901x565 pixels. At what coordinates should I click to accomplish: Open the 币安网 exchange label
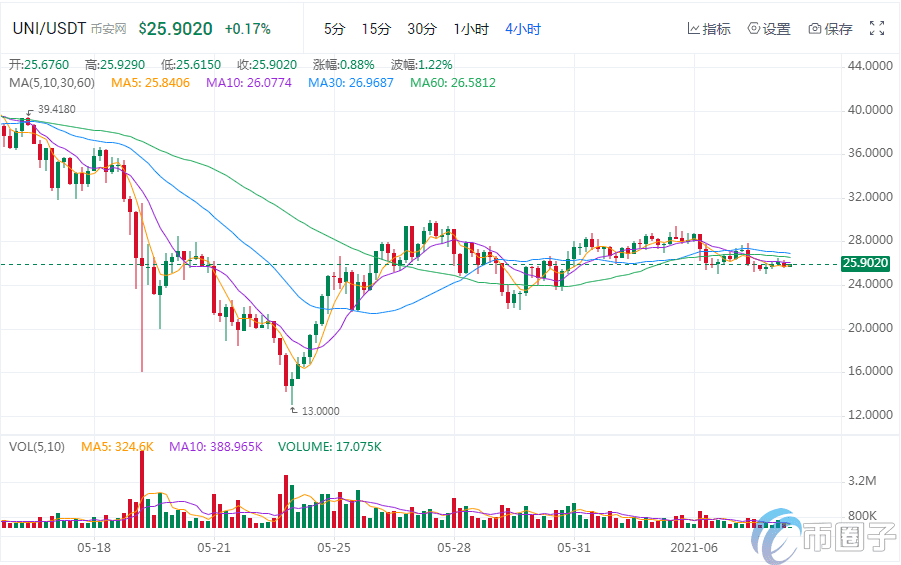[x=110, y=30]
